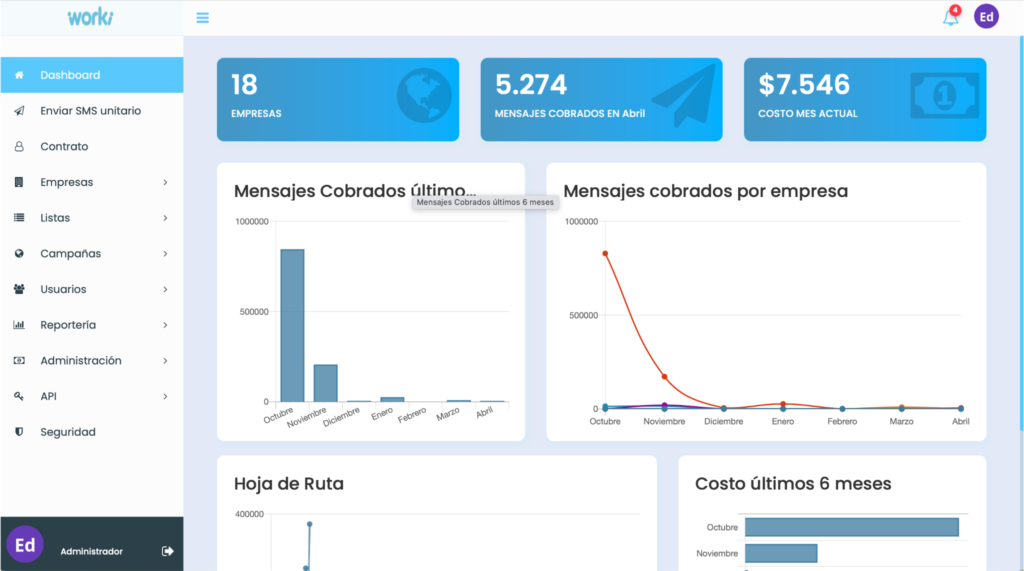Screen dimensions: 1024x571
Task: Go to the Contrato page
Action: point(91,146)
